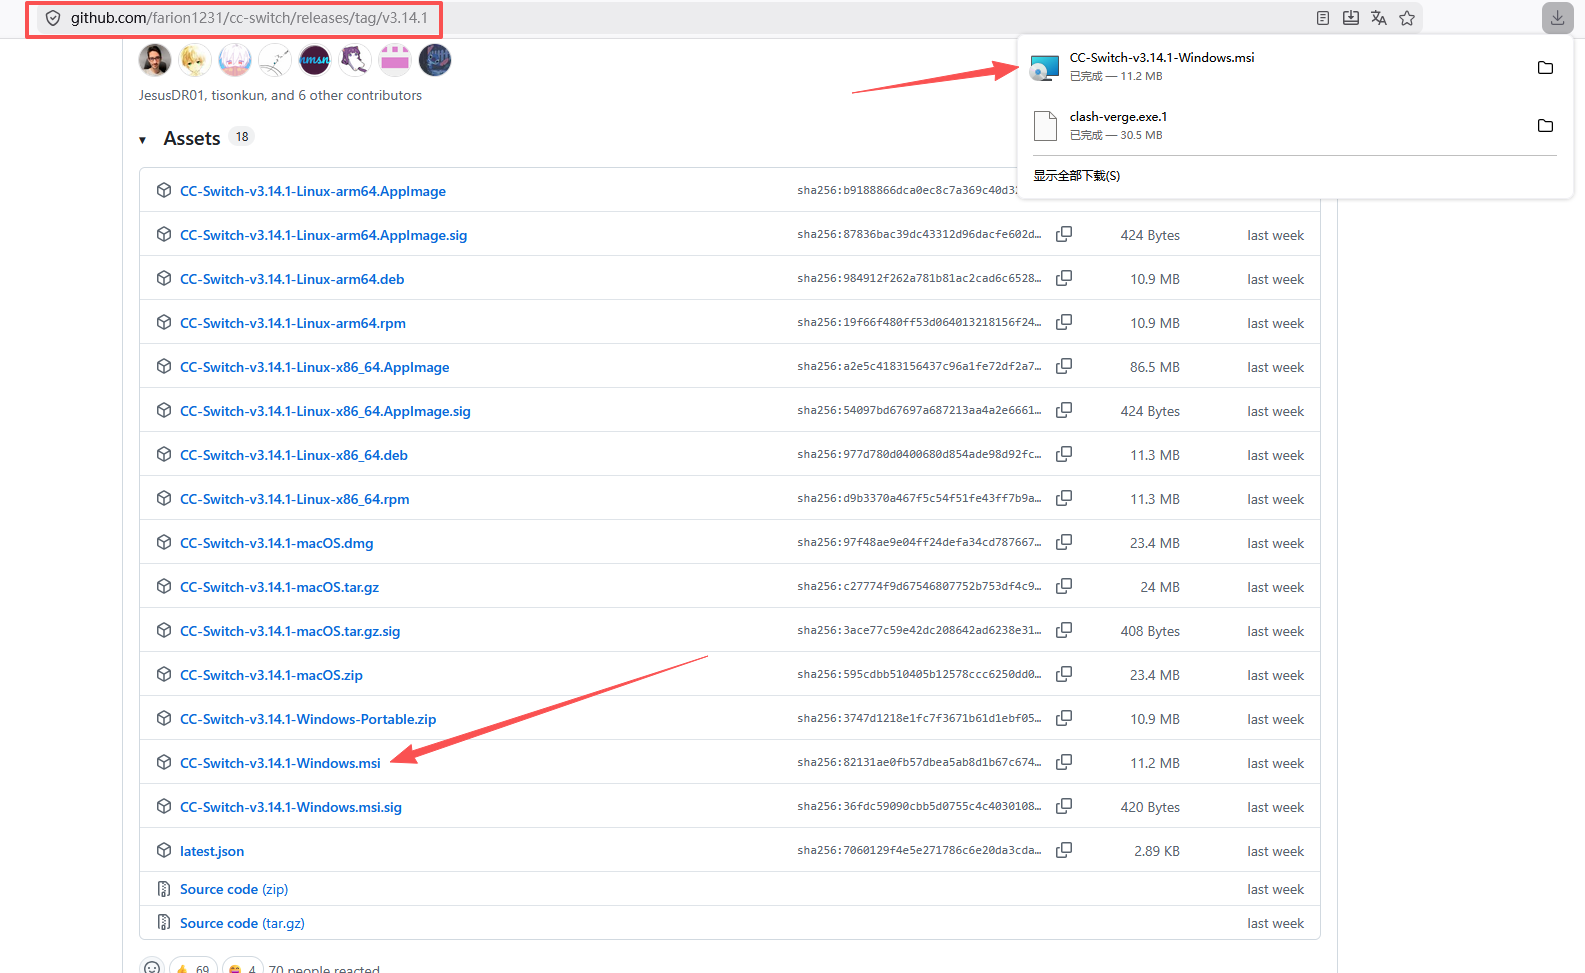This screenshot has height=973, width=1585.
Task: Copy sha256 of Linux-arm64.deb
Action: coord(1064,278)
